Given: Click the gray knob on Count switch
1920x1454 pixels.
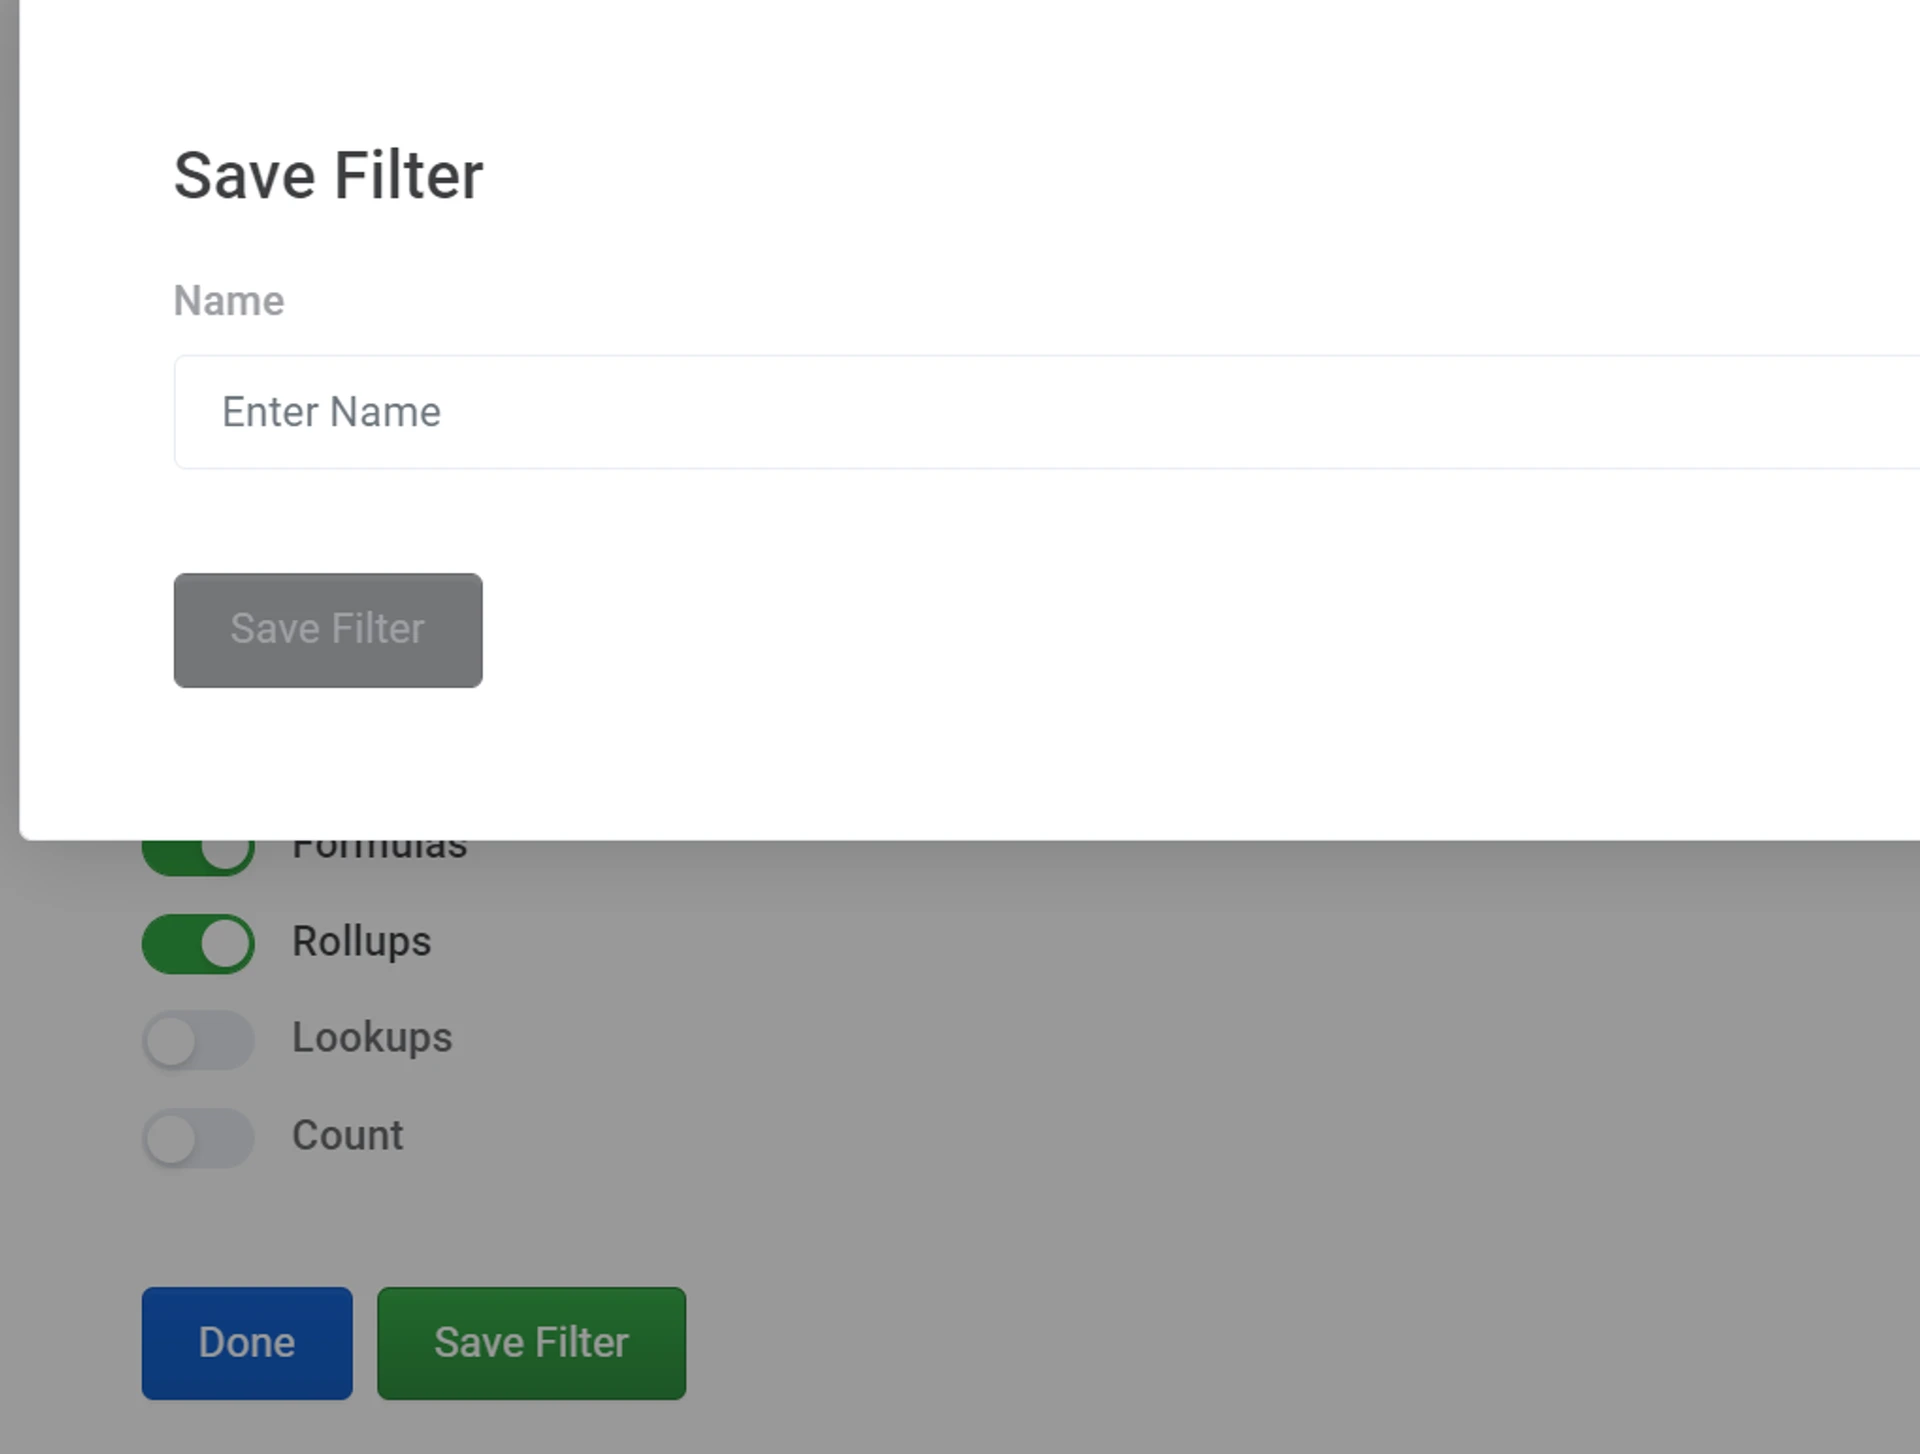Looking at the screenshot, I should (x=171, y=1139).
